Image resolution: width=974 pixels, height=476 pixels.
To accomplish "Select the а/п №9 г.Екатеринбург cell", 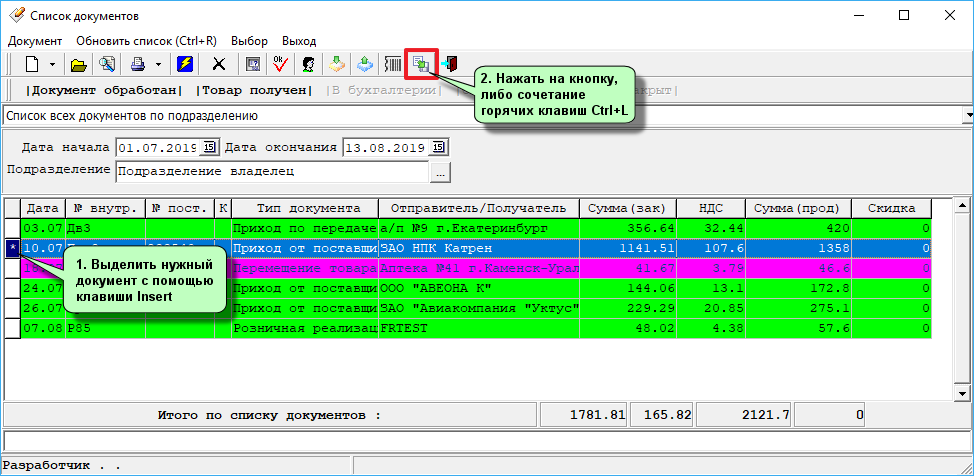I will (x=479, y=228).
